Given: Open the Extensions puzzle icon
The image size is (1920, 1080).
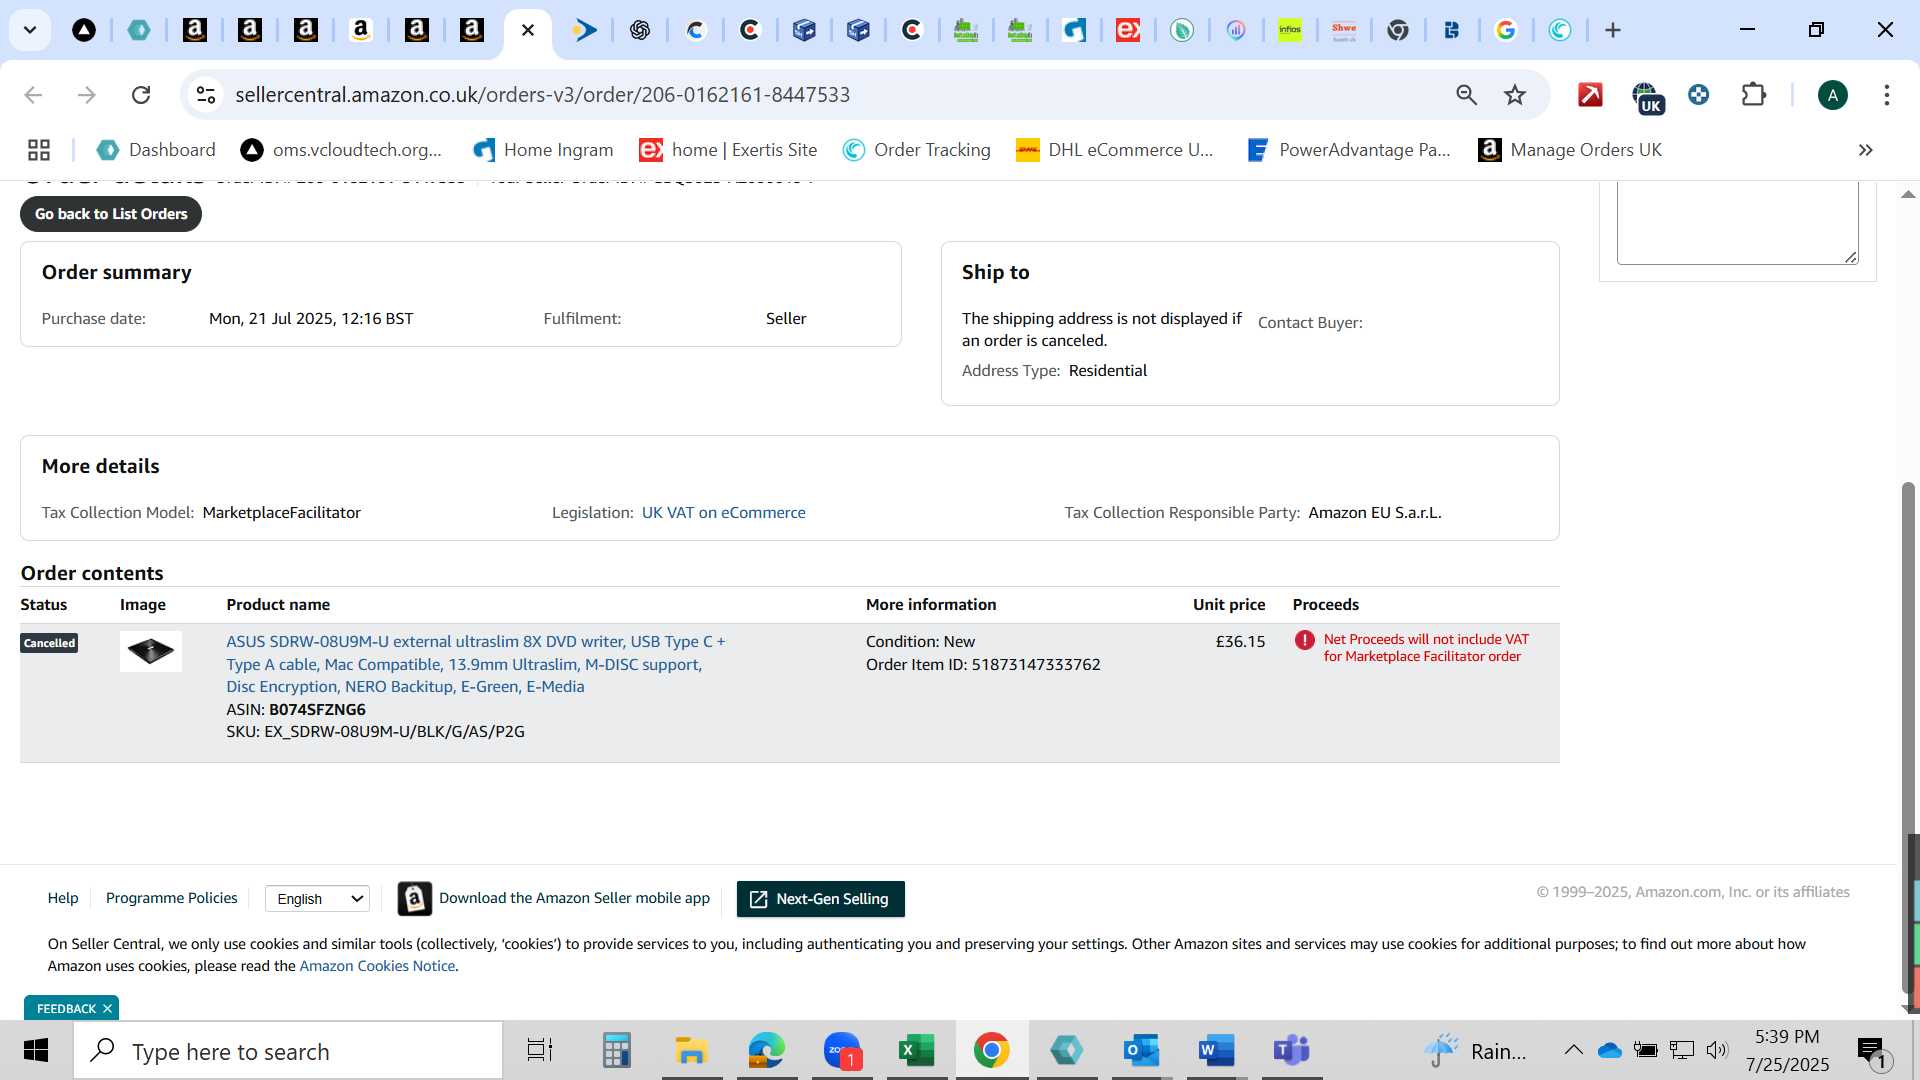Looking at the screenshot, I should (x=1753, y=95).
